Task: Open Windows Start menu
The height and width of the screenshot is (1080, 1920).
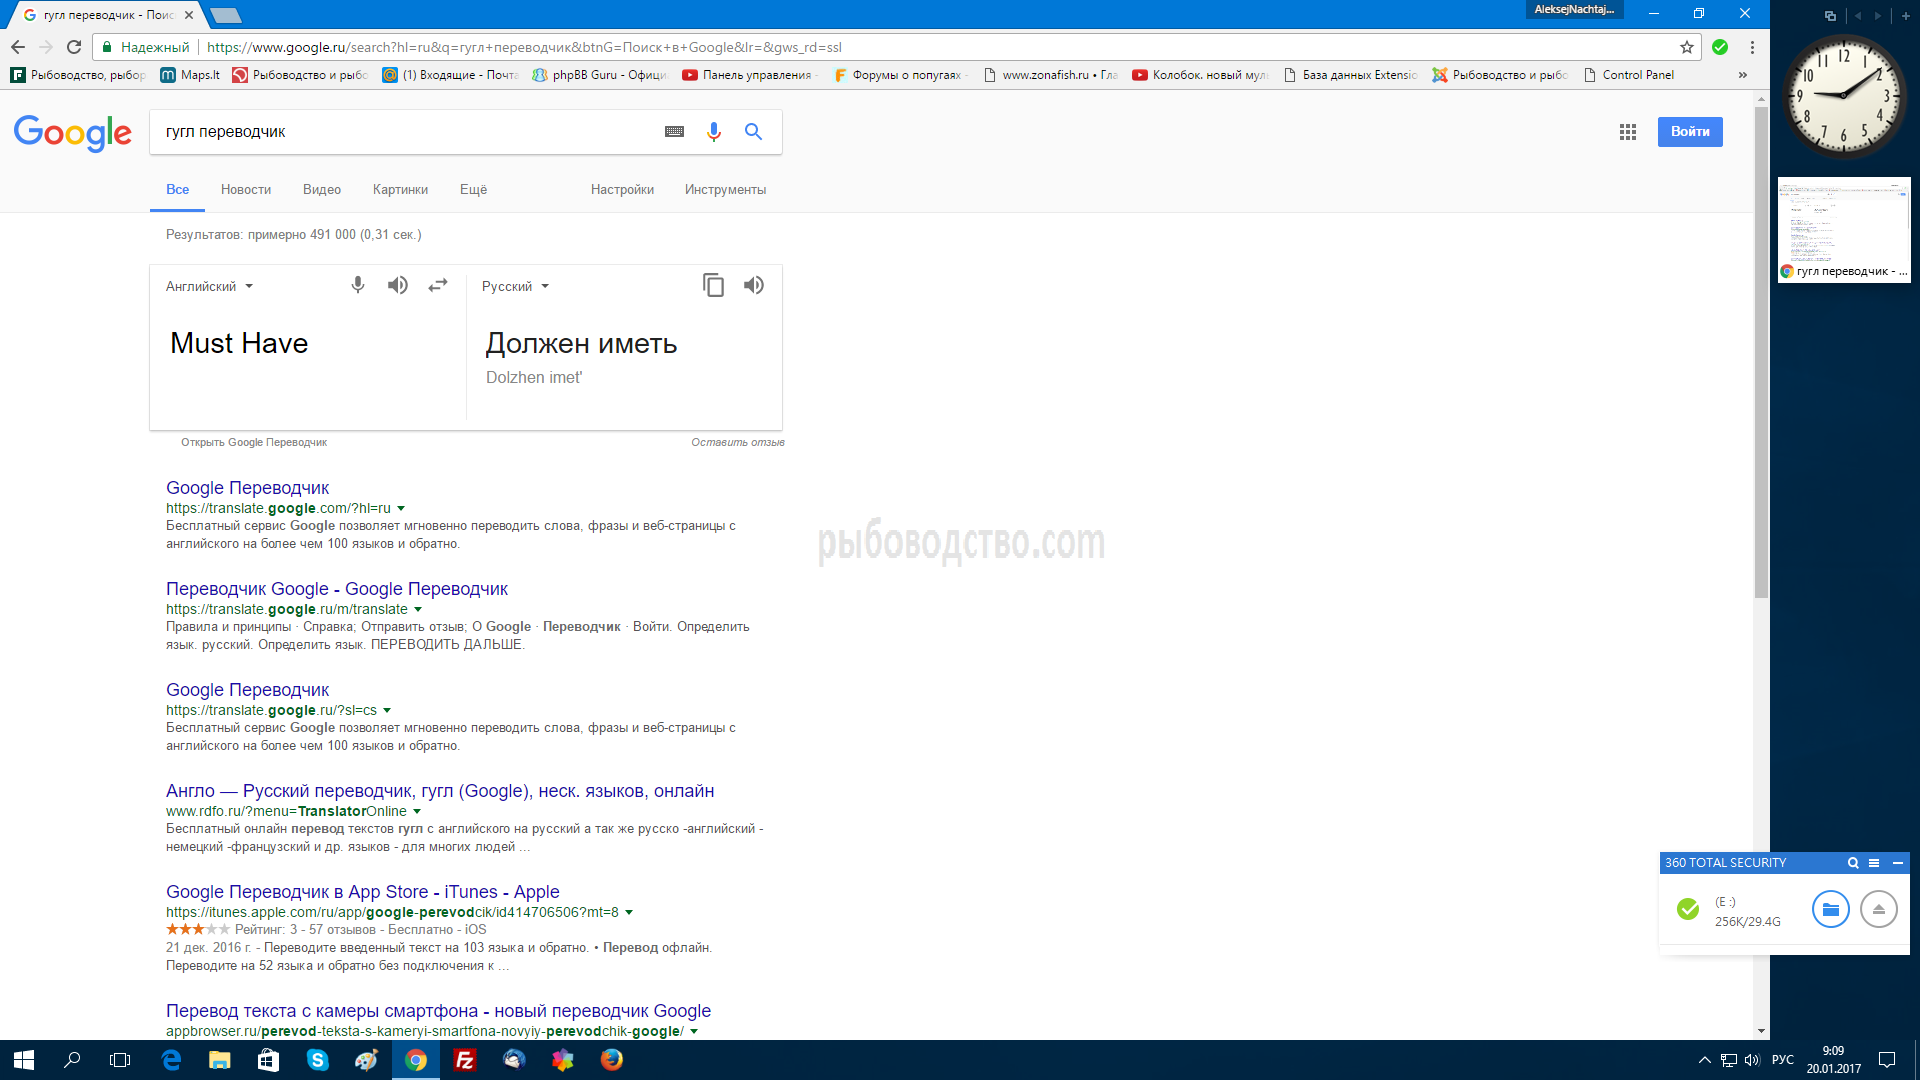Action: (x=24, y=1060)
